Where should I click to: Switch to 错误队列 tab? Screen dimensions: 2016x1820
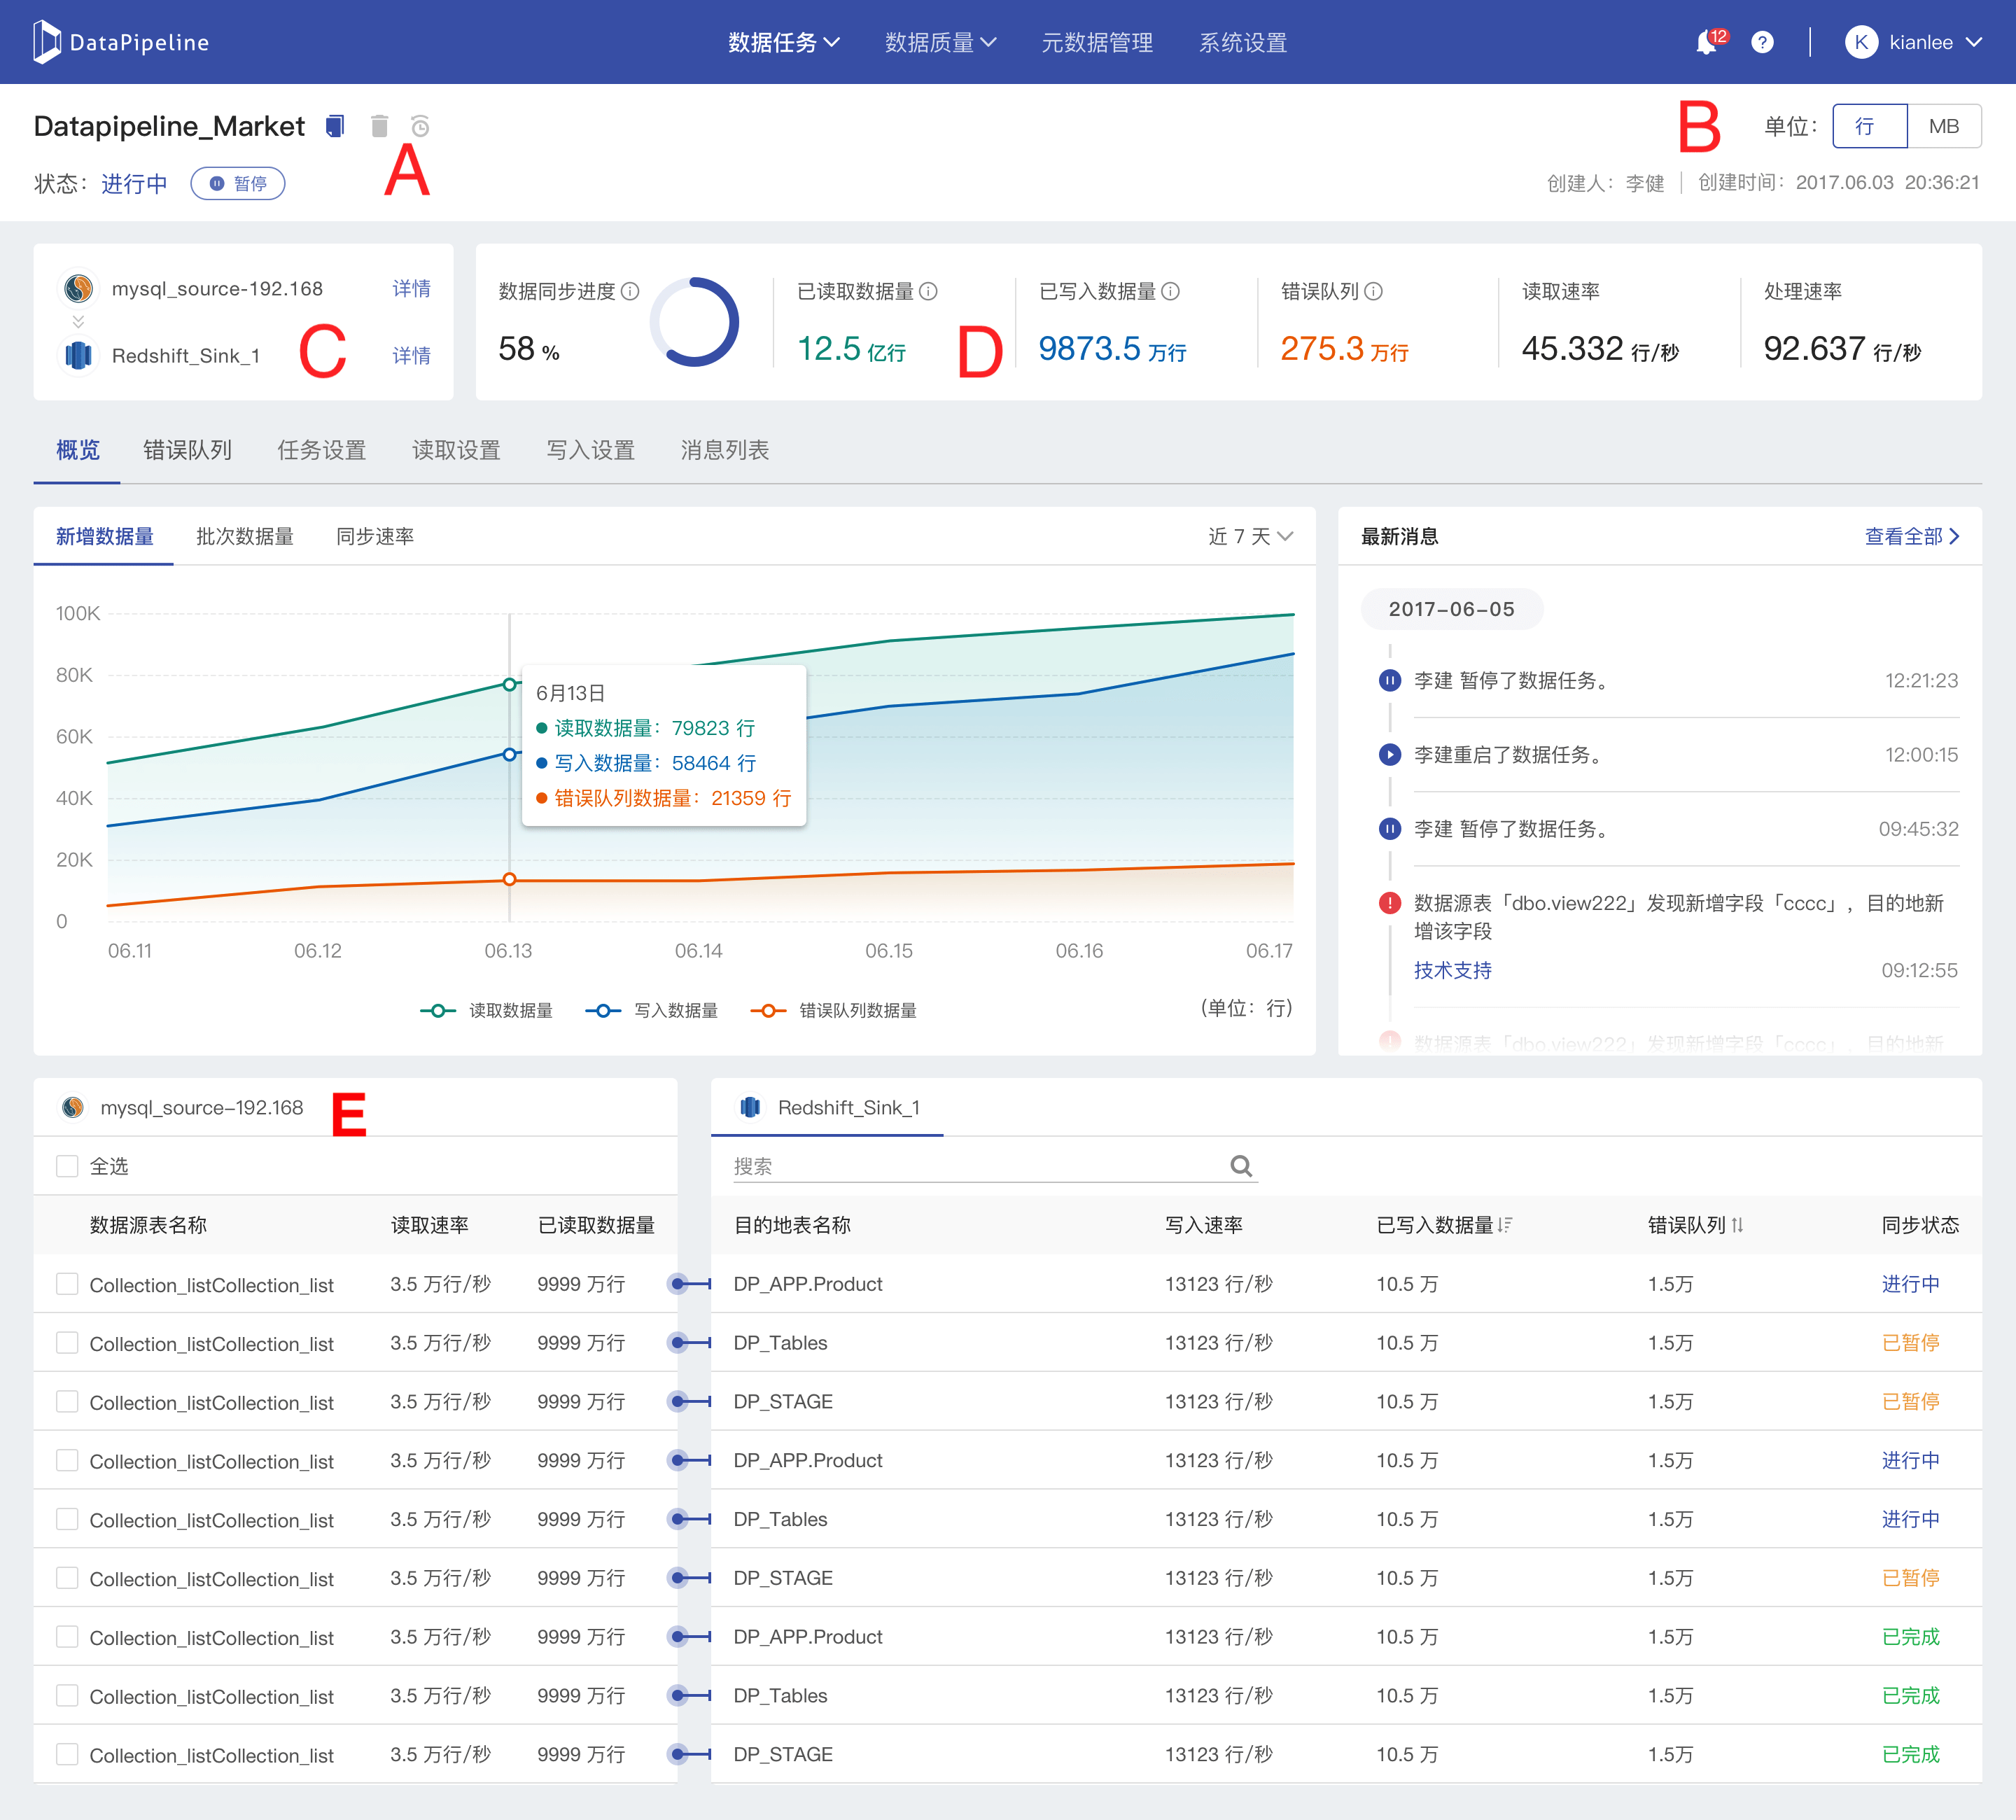(x=187, y=450)
